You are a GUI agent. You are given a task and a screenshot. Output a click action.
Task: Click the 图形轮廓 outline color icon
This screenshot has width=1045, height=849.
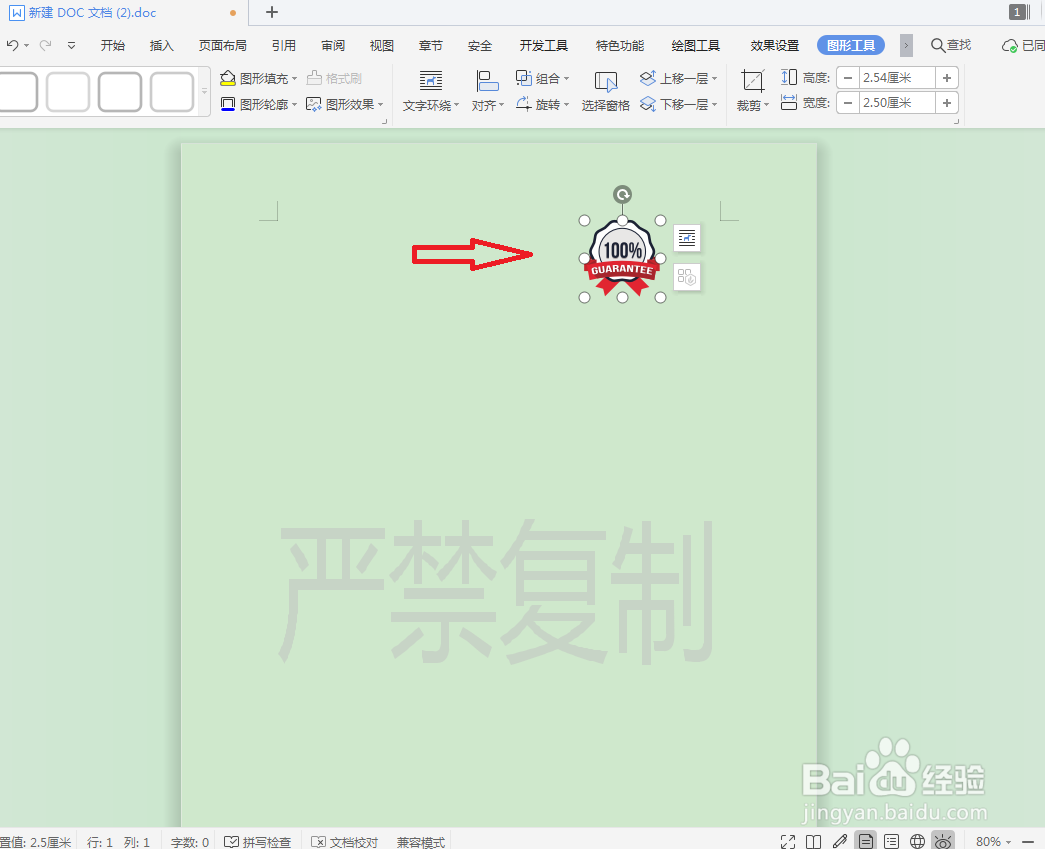tap(228, 105)
